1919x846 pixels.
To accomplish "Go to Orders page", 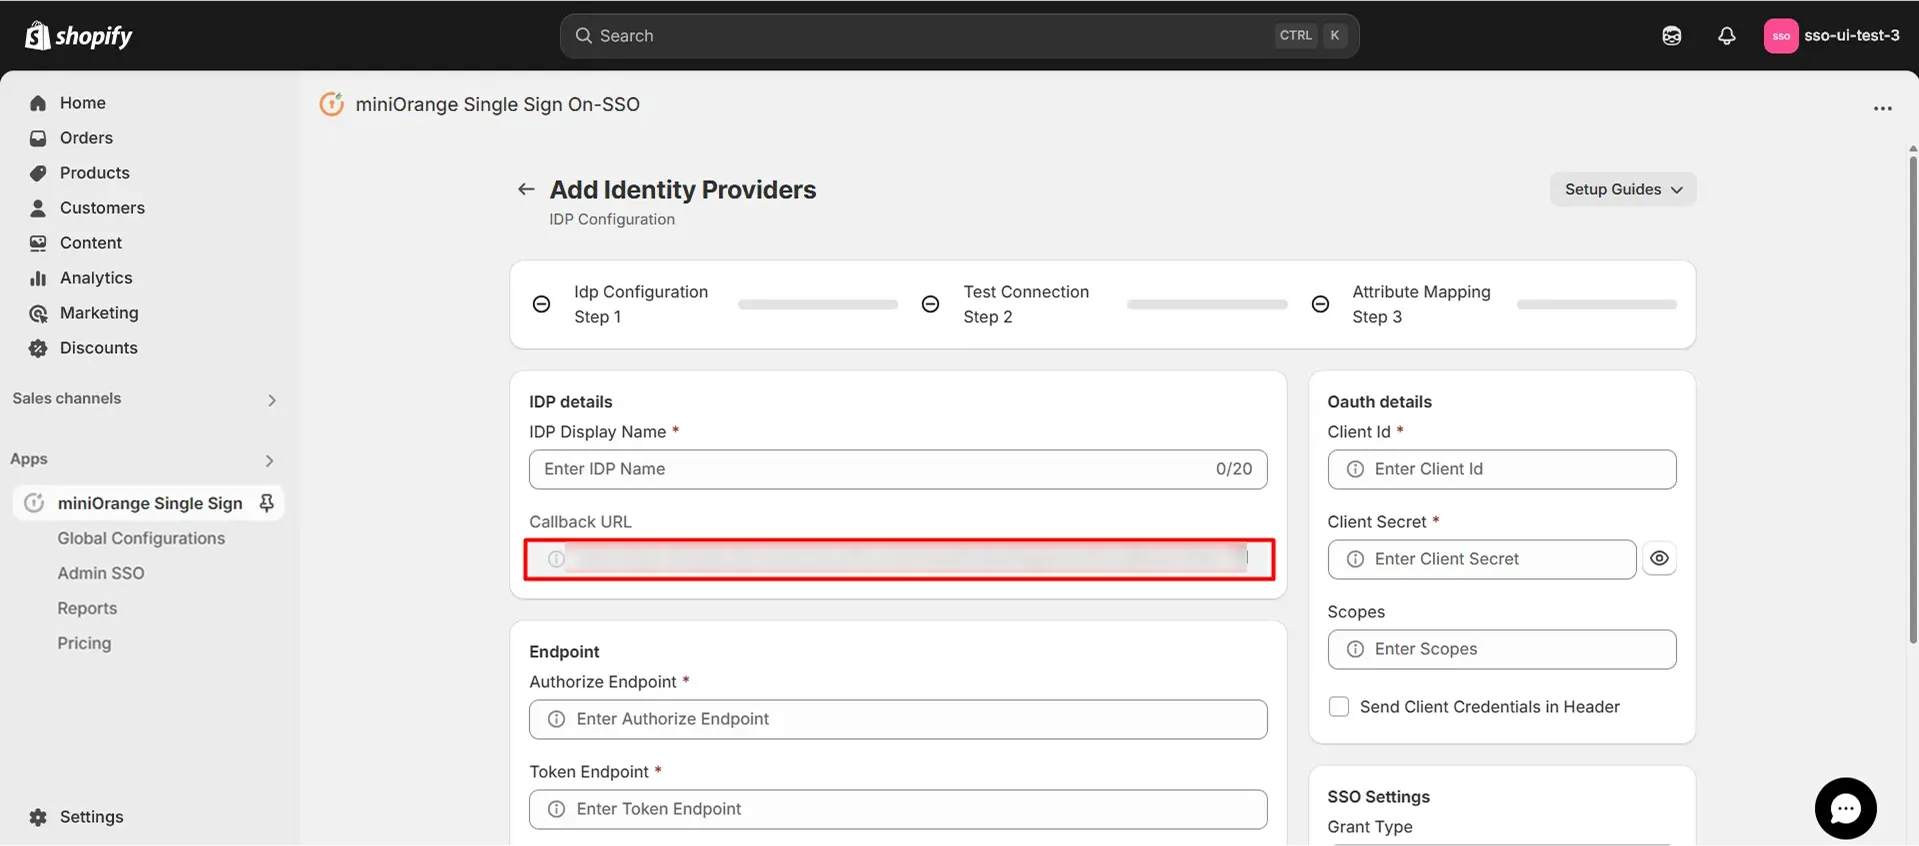I will click(x=86, y=138).
